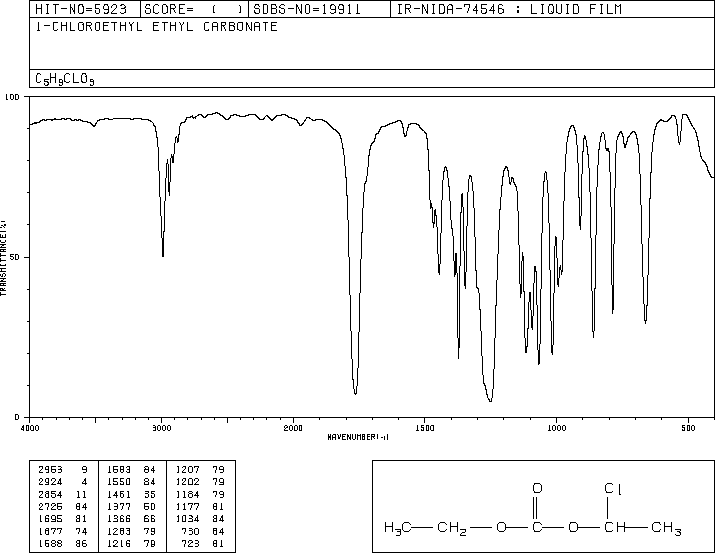Click the 2726 peak table entry
This screenshot has width=715, height=553.
(x=50, y=506)
